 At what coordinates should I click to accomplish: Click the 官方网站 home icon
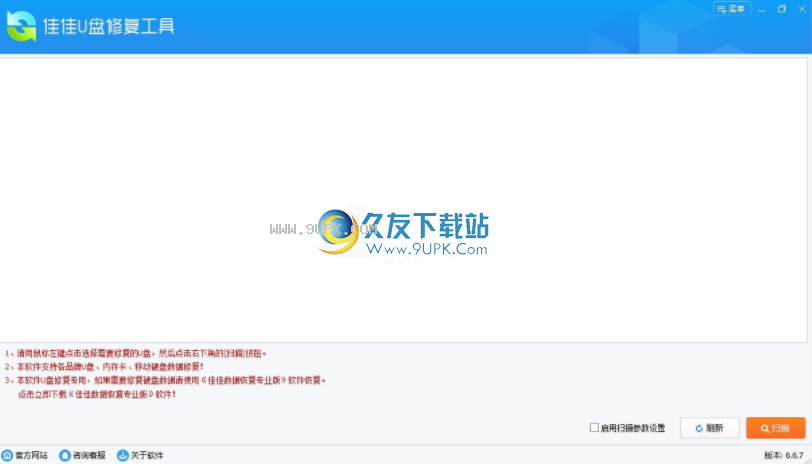(7, 455)
